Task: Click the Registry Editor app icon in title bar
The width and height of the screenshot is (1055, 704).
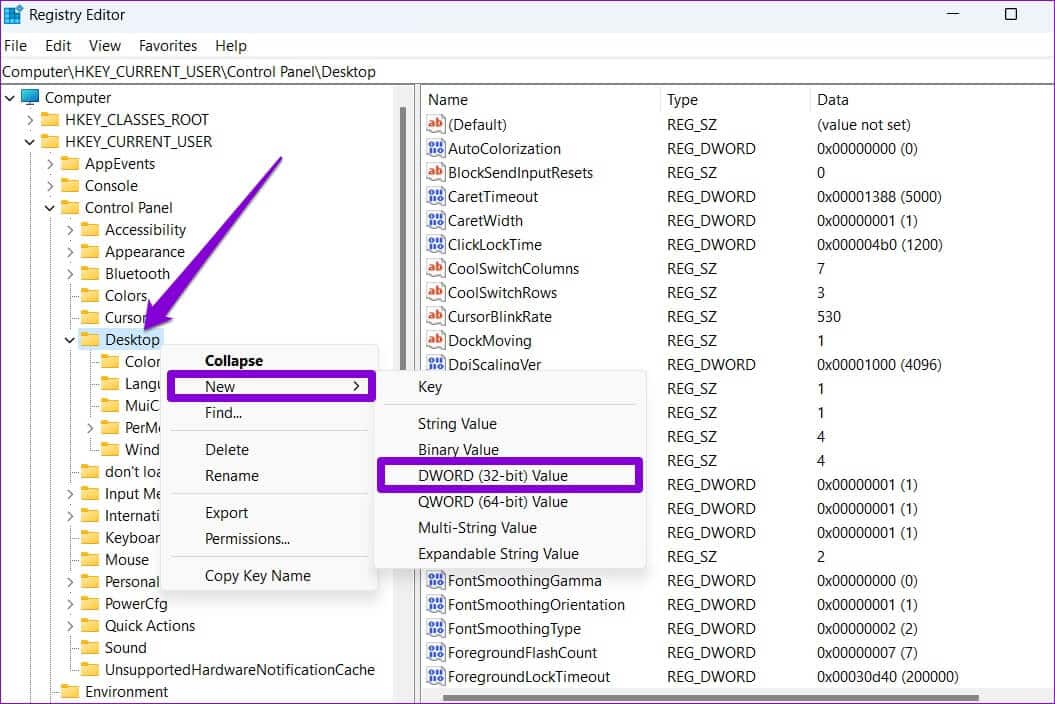Action: [x=13, y=14]
